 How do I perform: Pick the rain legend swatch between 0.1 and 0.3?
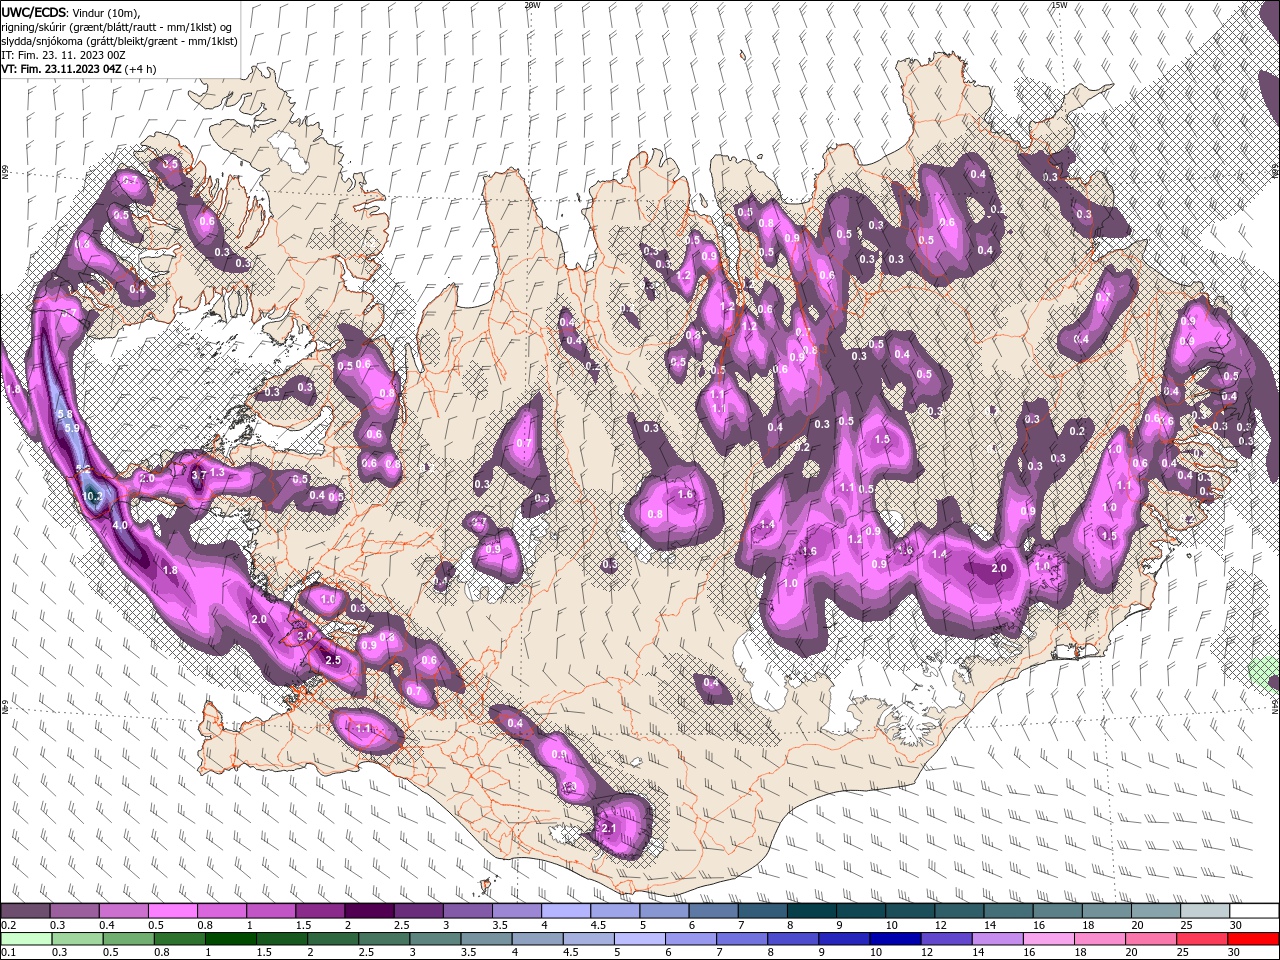coord(25,940)
